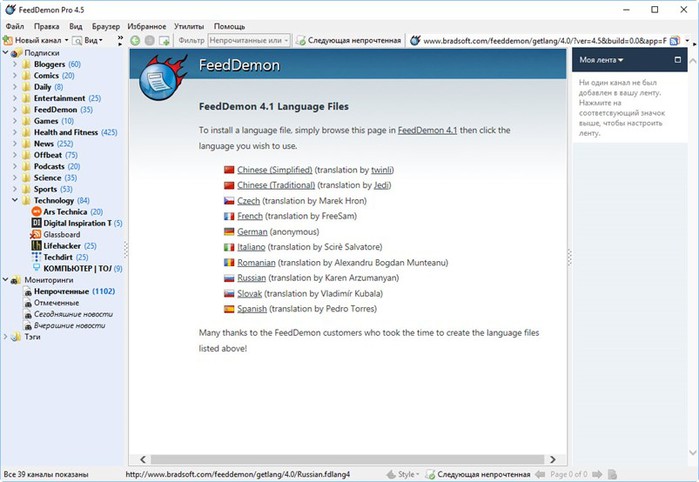699x482 pixels.
Task: Collapse the Подписки tree root
Action: click(x=6, y=53)
